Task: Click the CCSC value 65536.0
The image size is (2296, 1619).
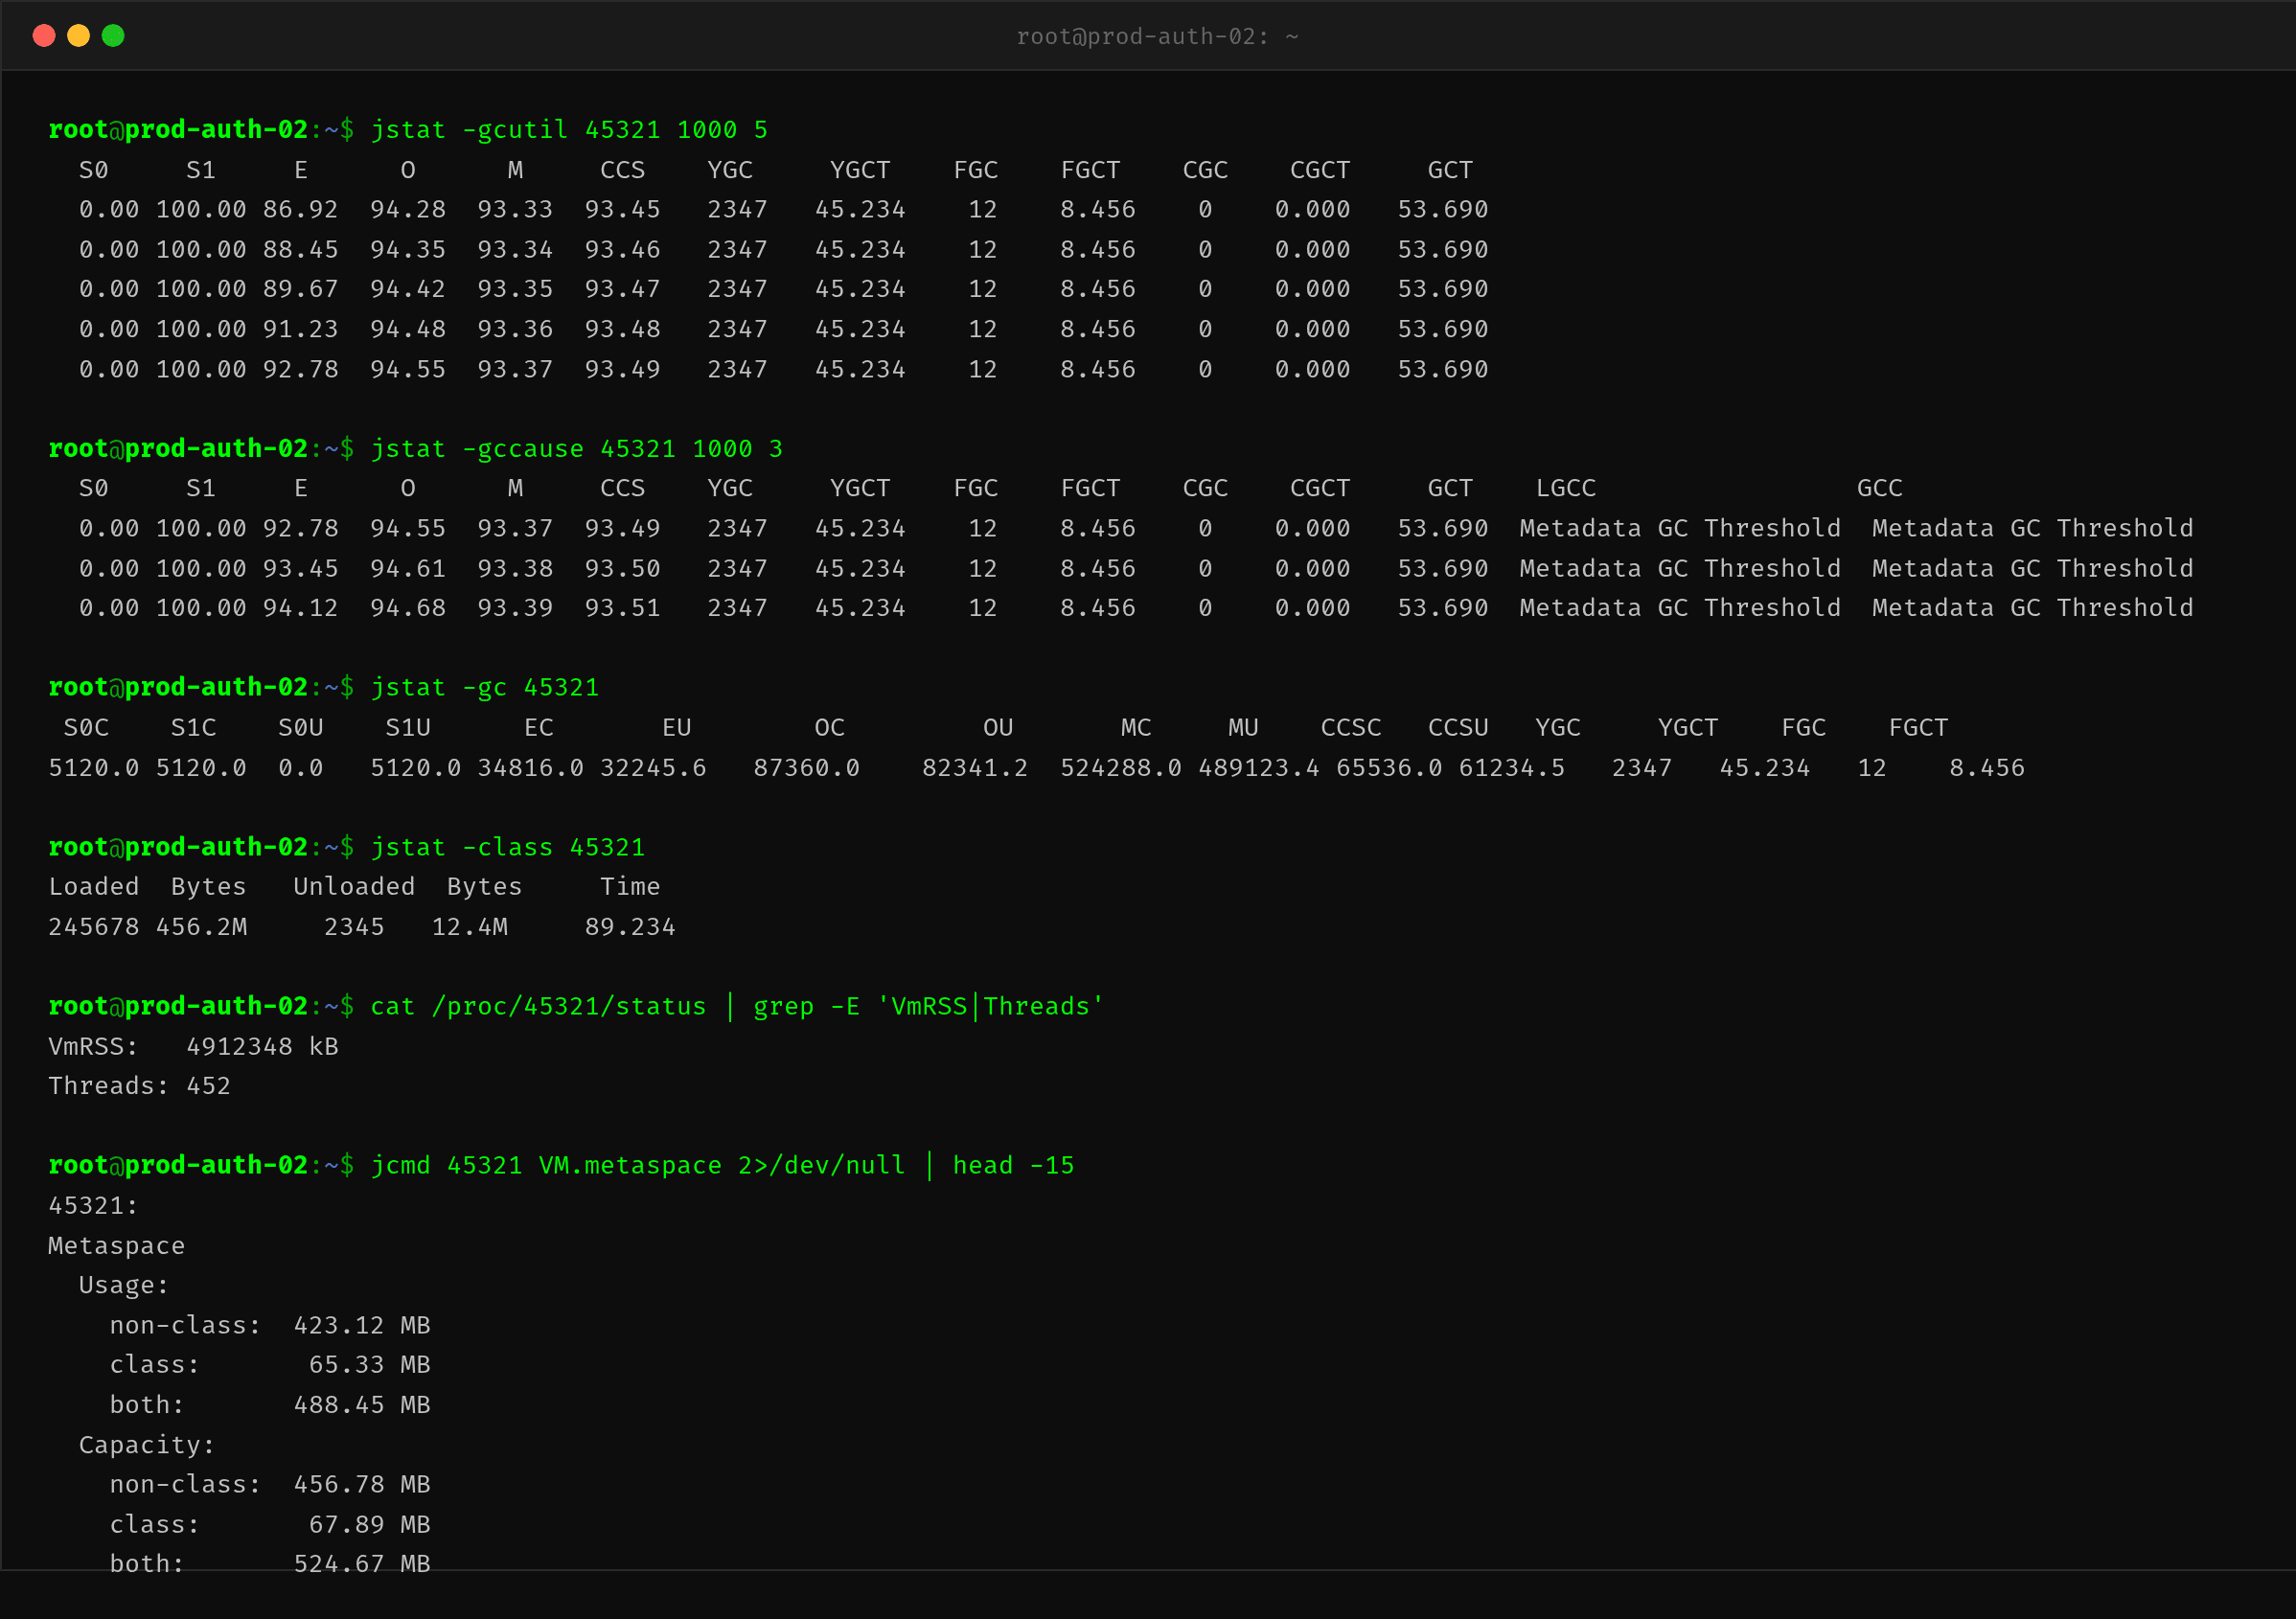Action: tap(1389, 768)
